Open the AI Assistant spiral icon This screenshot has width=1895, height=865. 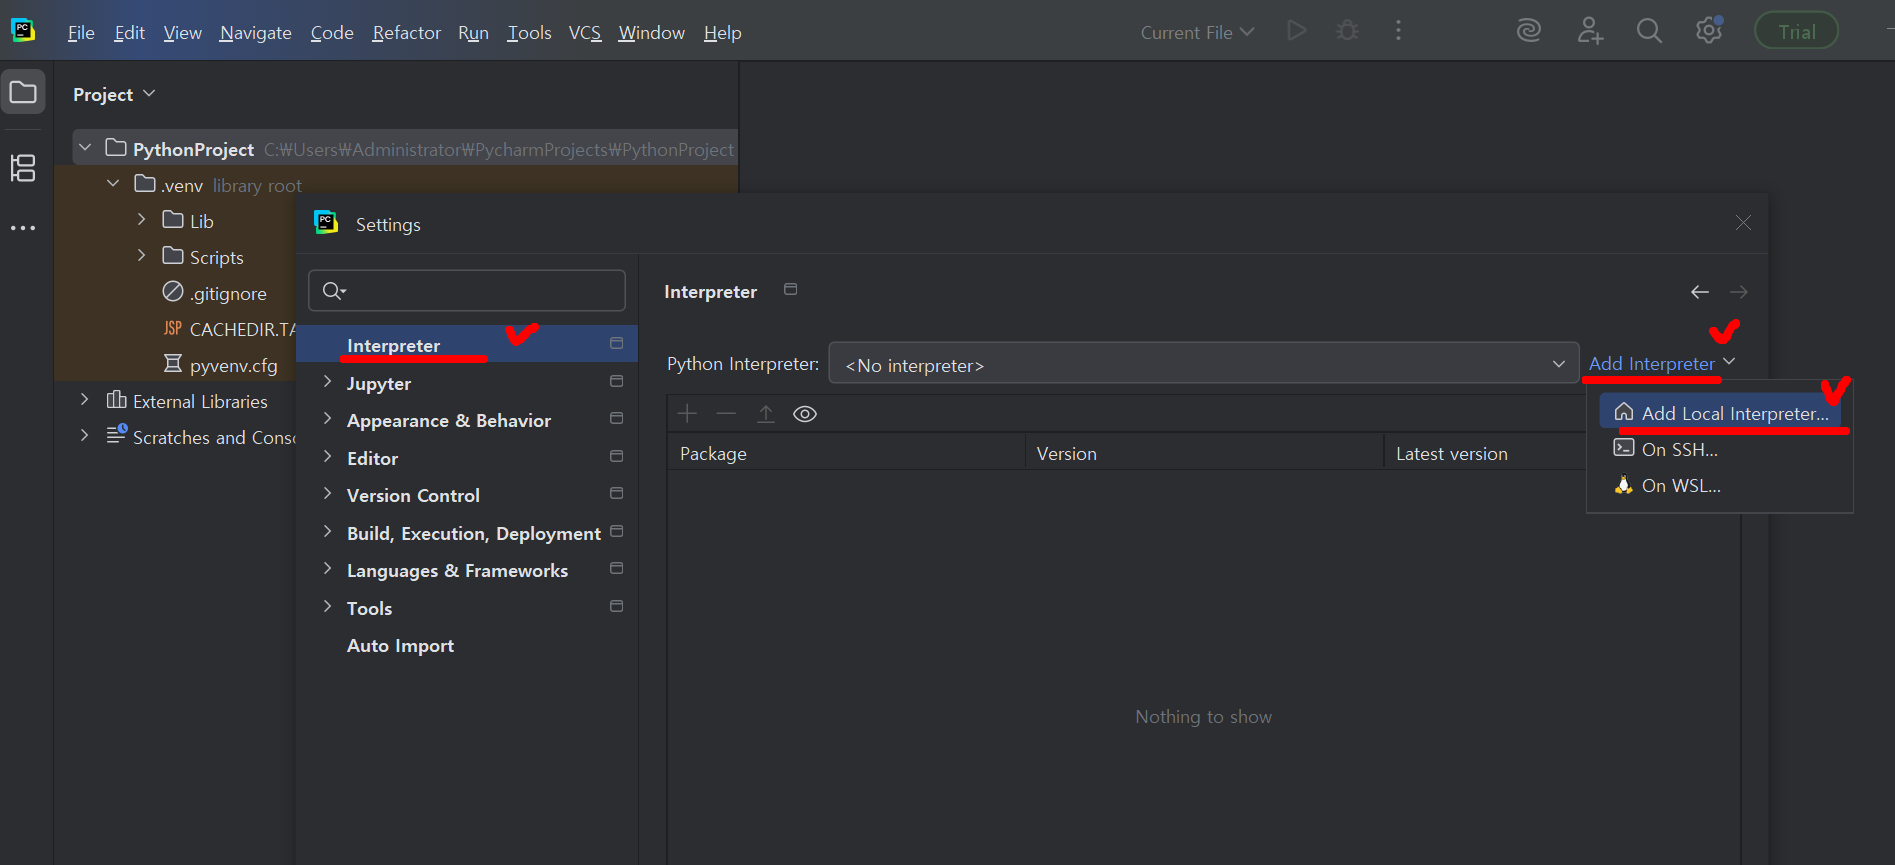[x=1528, y=31]
